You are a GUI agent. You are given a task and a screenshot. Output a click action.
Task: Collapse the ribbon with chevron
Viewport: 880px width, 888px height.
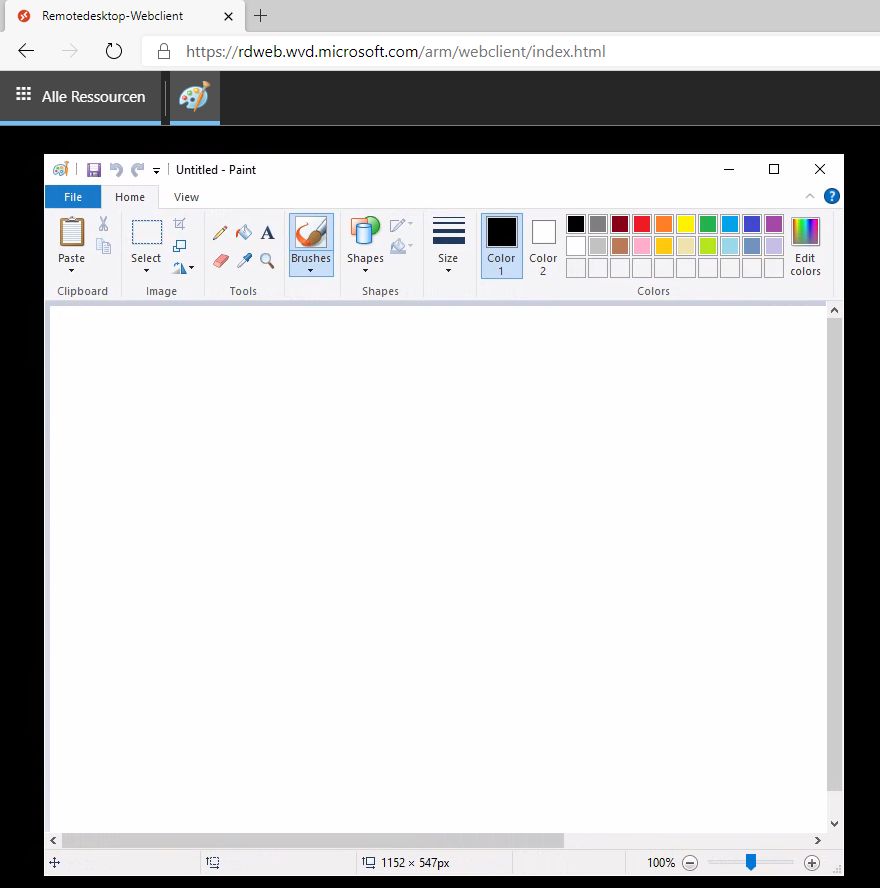(x=810, y=196)
